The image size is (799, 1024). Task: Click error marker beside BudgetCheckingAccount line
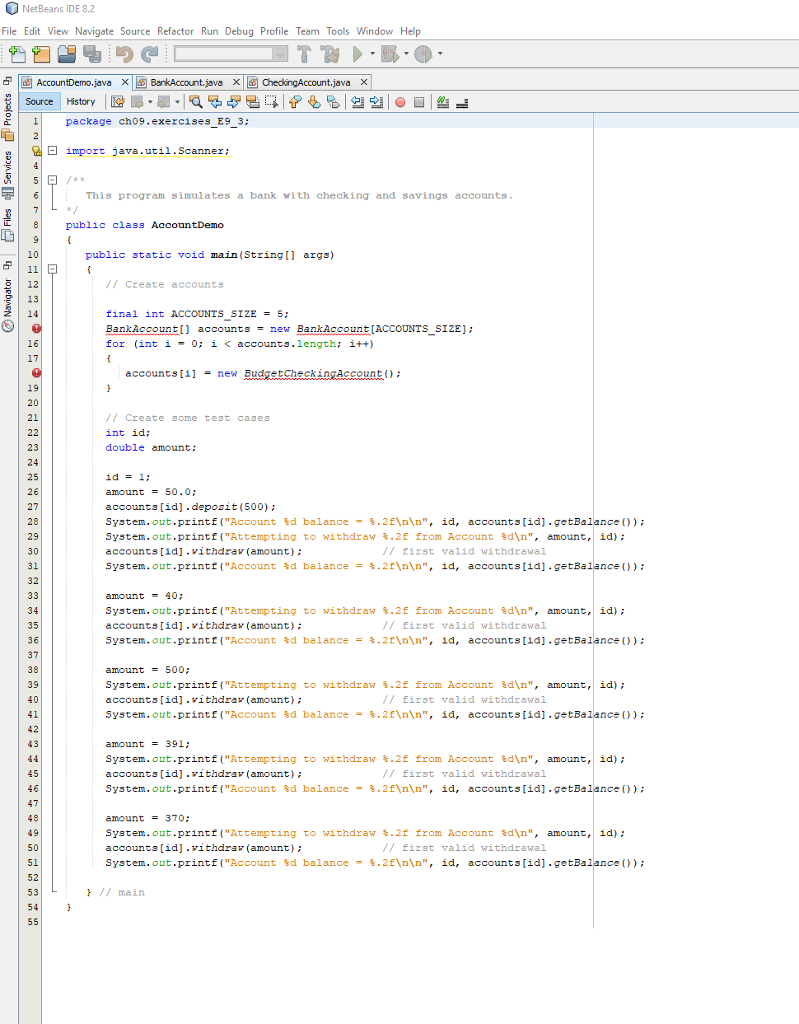click(x=37, y=373)
